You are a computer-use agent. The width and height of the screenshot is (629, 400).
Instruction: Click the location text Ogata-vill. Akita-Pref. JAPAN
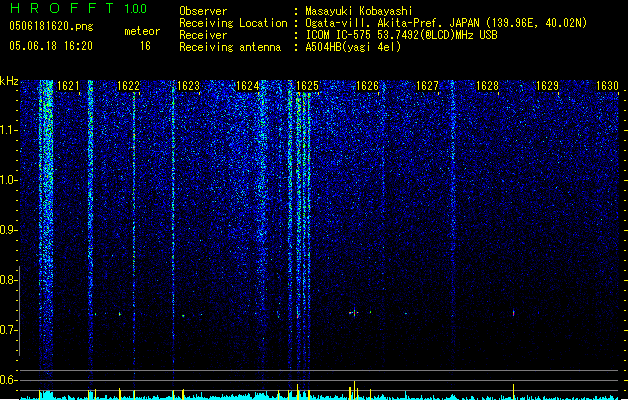point(393,23)
